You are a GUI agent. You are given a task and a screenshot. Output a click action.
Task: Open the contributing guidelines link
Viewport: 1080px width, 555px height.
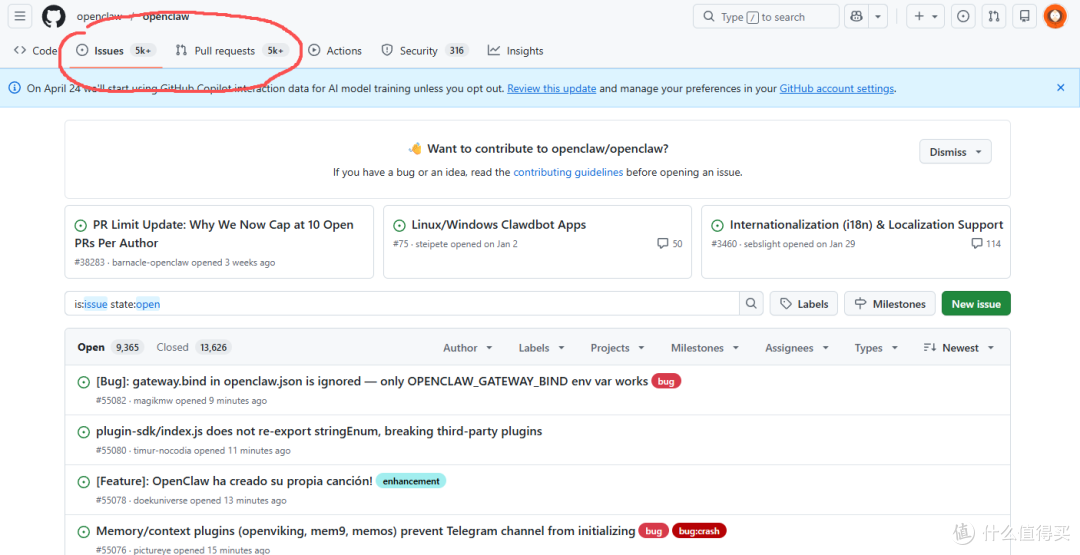coord(568,172)
